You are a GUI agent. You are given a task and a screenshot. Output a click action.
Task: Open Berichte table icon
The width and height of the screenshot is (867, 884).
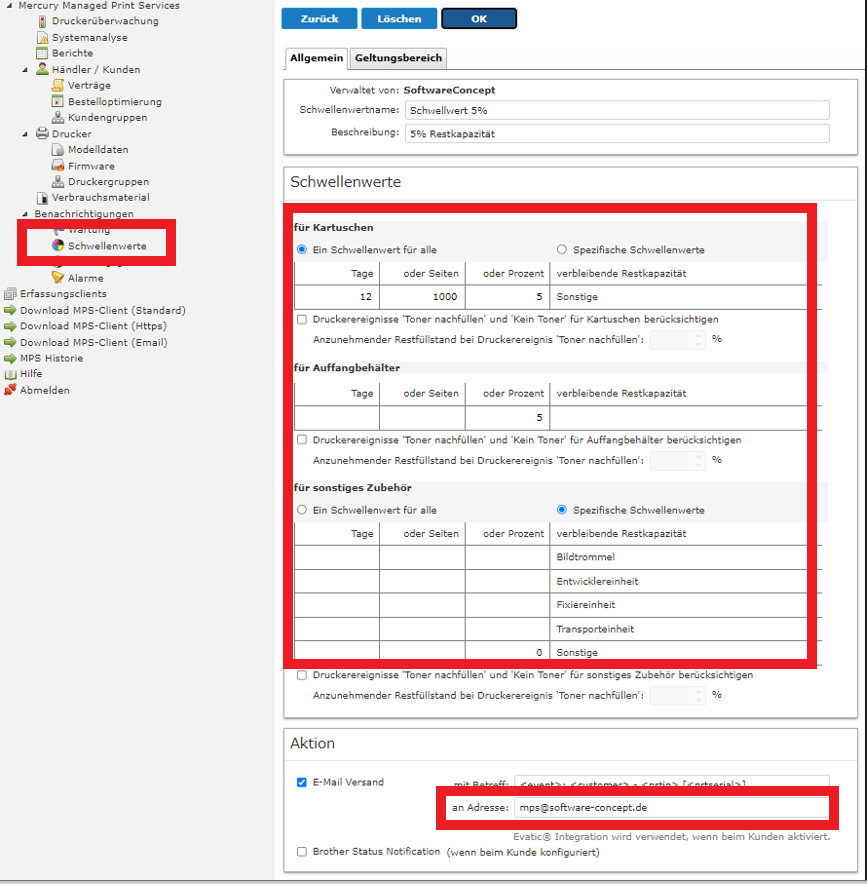(x=43, y=53)
